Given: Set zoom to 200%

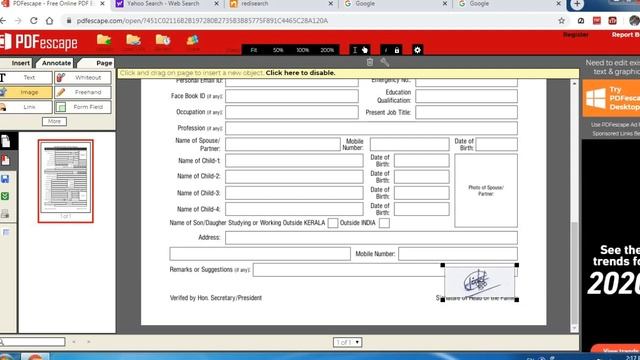Looking at the screenshot, I should point(327,50).
